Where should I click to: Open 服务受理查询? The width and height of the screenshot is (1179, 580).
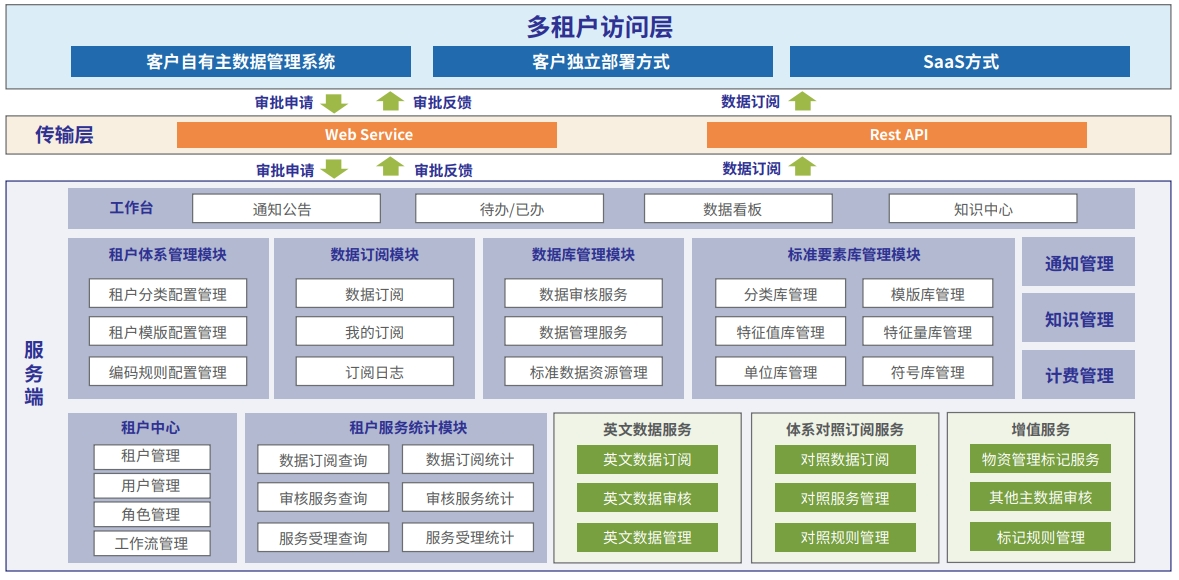(323, 537)
